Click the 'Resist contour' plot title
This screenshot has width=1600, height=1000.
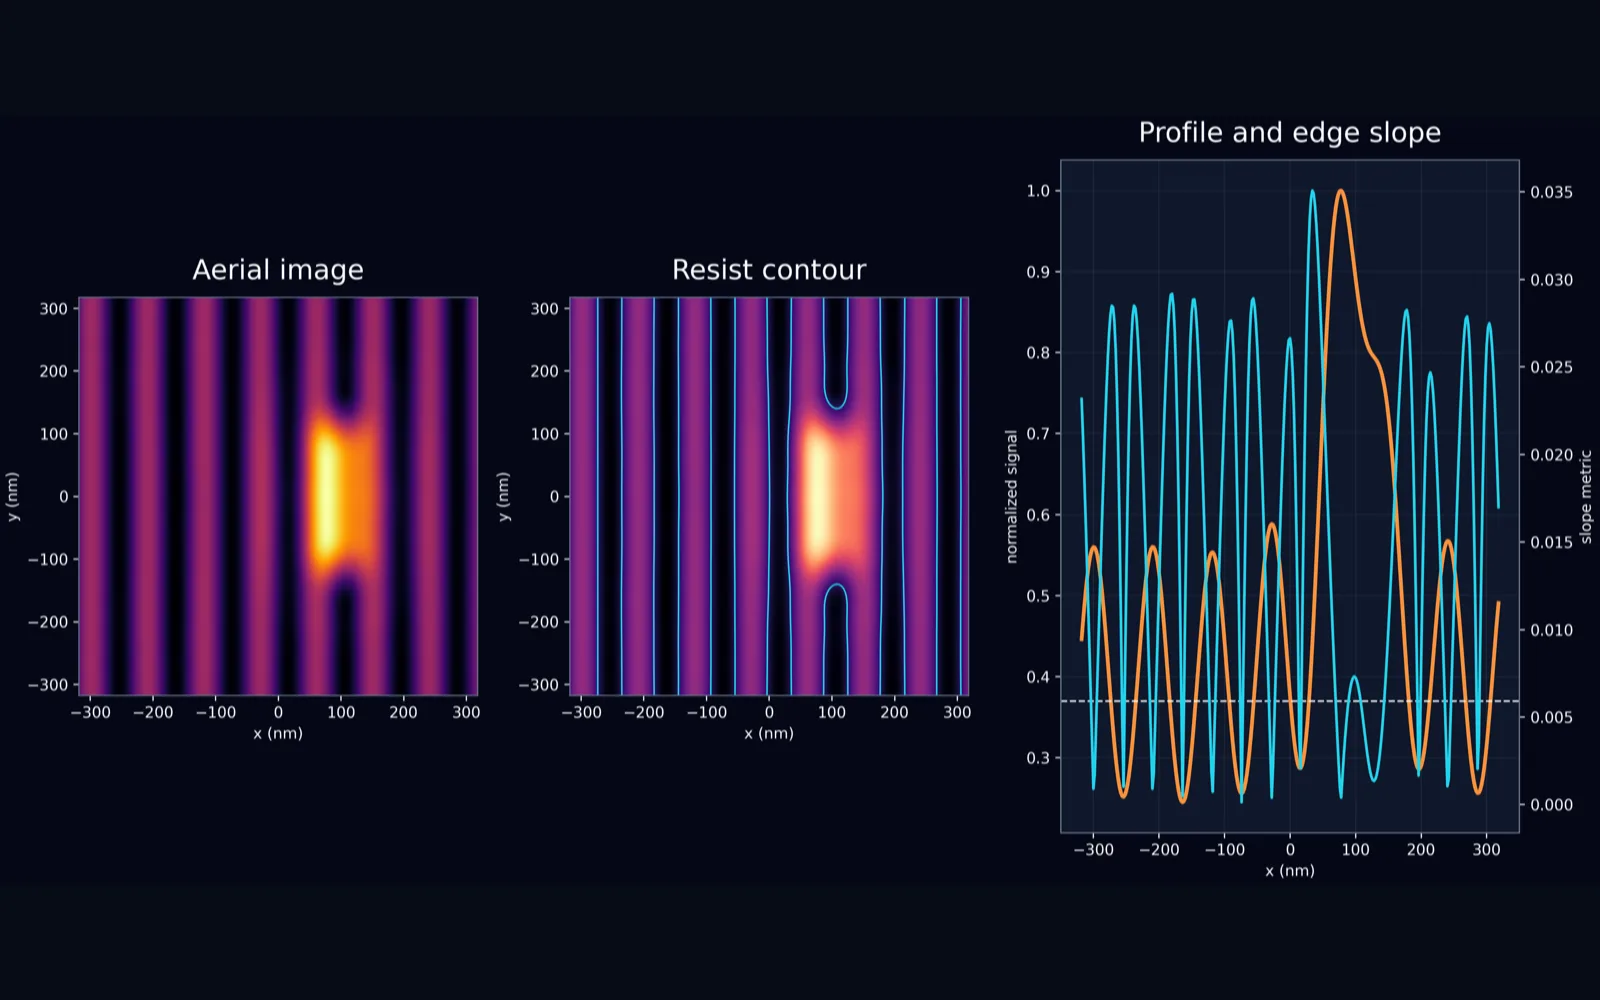coord(769,270)
